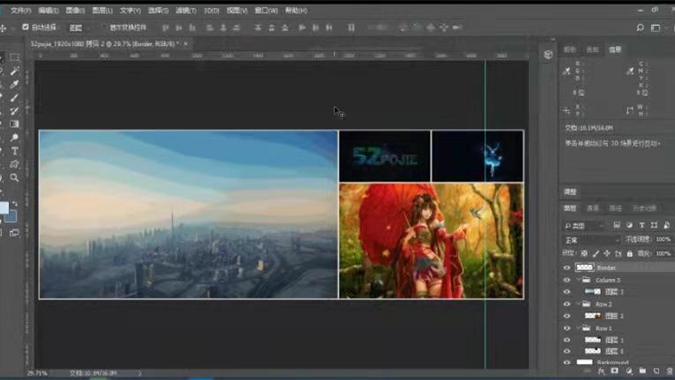This screenshot has width=675, height=380.
Task: Pick the Magic Wand tool
Action: click(15, 71)
